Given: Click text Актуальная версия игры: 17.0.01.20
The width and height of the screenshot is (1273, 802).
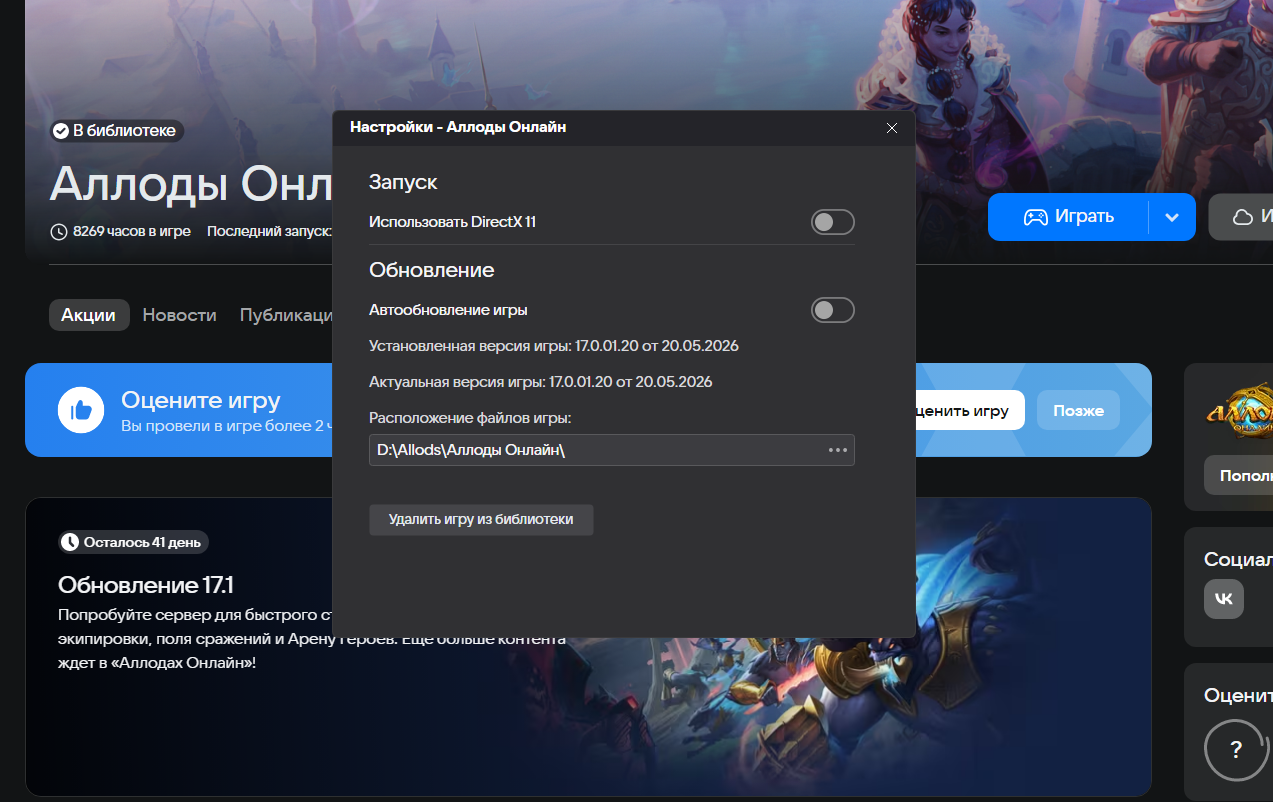Looking at the screenshot, I should [x=541, y=382].
